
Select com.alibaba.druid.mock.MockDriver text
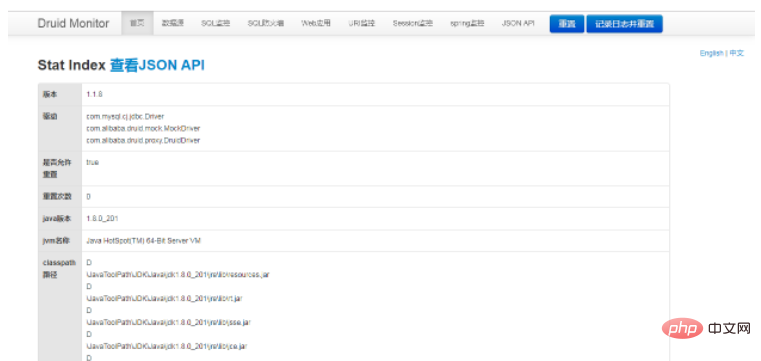click(x=143, y=129)
